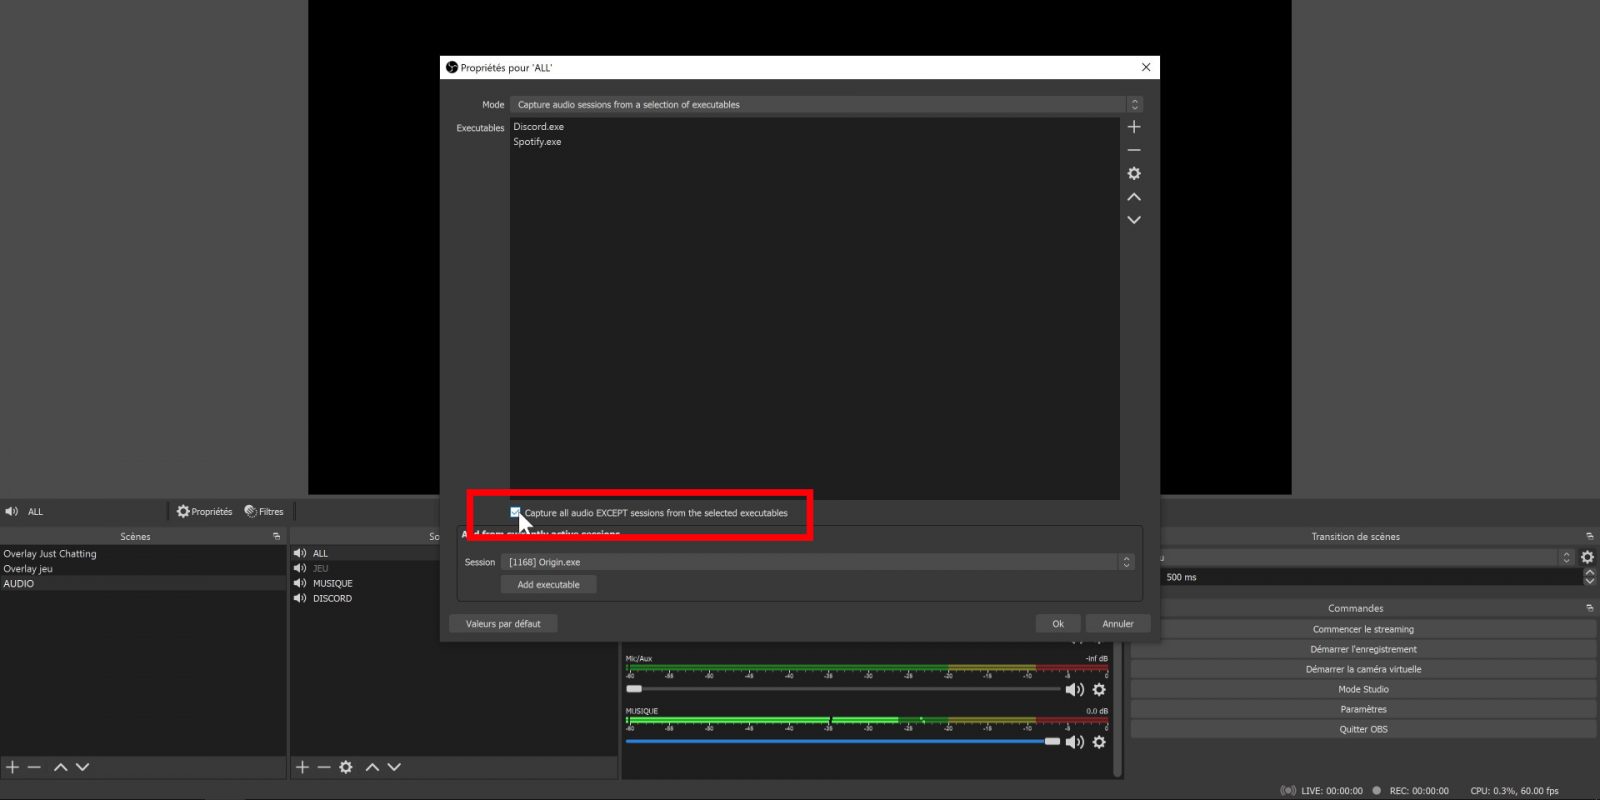The height and width of the screenshot is (800, 1600).
Task: Toggle Capture all audio EXCEPT checkbox
Action: click(x=516, y=512)
